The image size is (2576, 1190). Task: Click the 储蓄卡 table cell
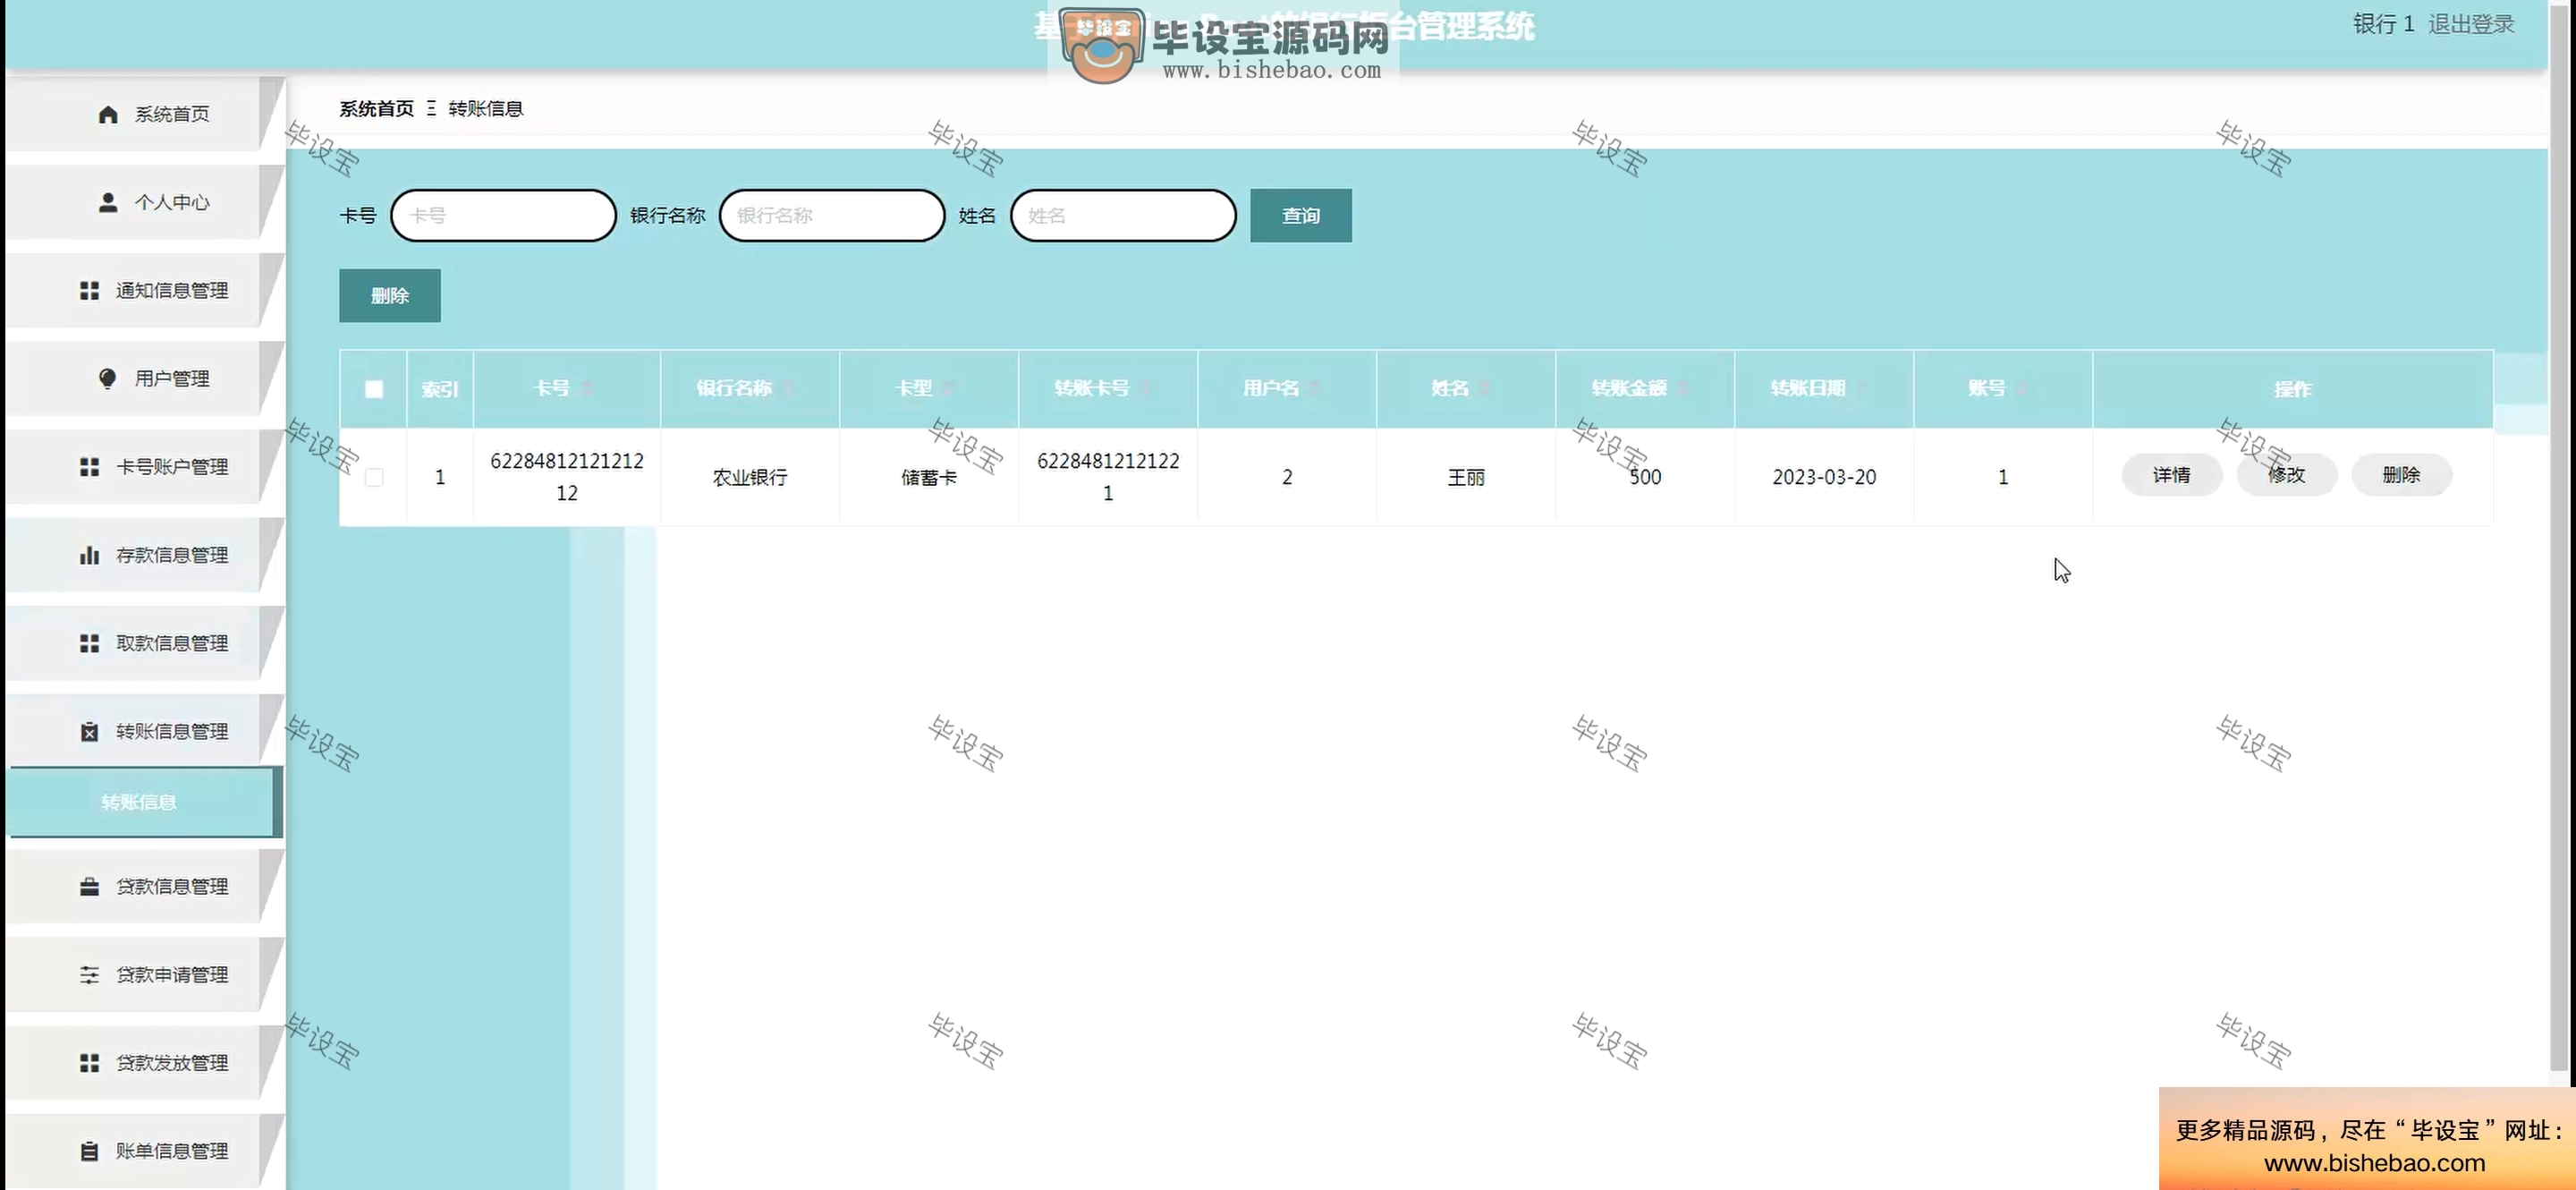coord(928,478)
